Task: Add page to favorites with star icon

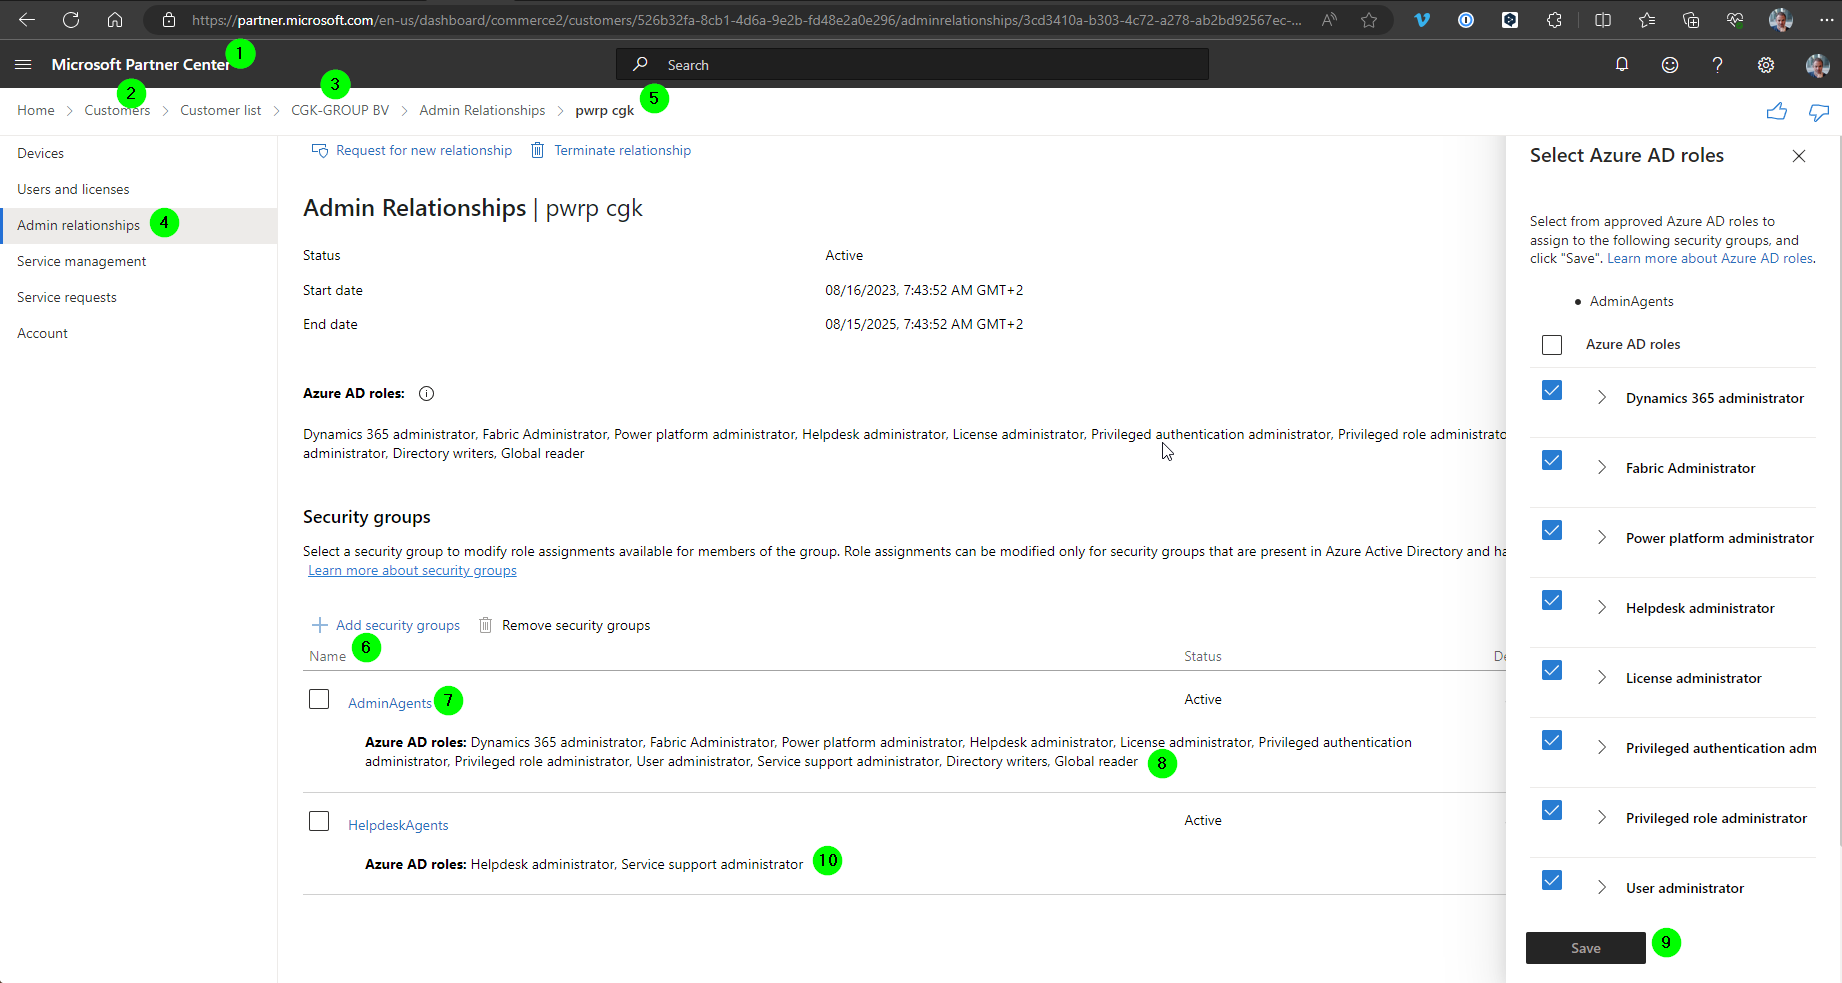Action: point(1369,20)
